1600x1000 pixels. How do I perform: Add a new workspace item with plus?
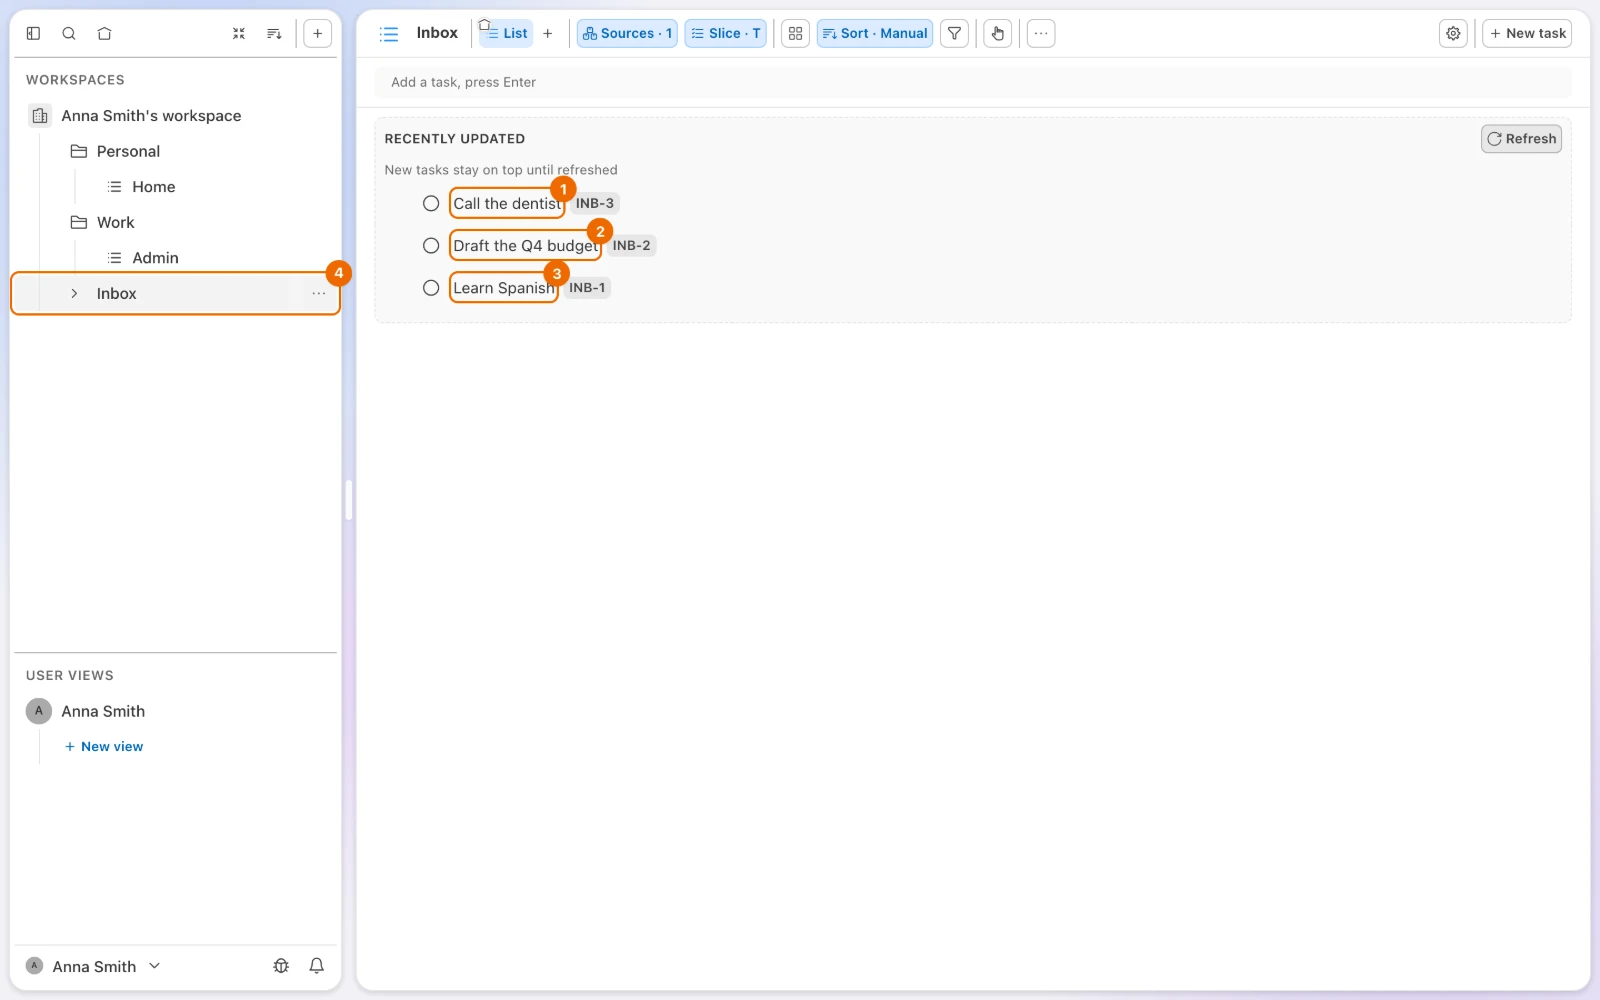317,33
